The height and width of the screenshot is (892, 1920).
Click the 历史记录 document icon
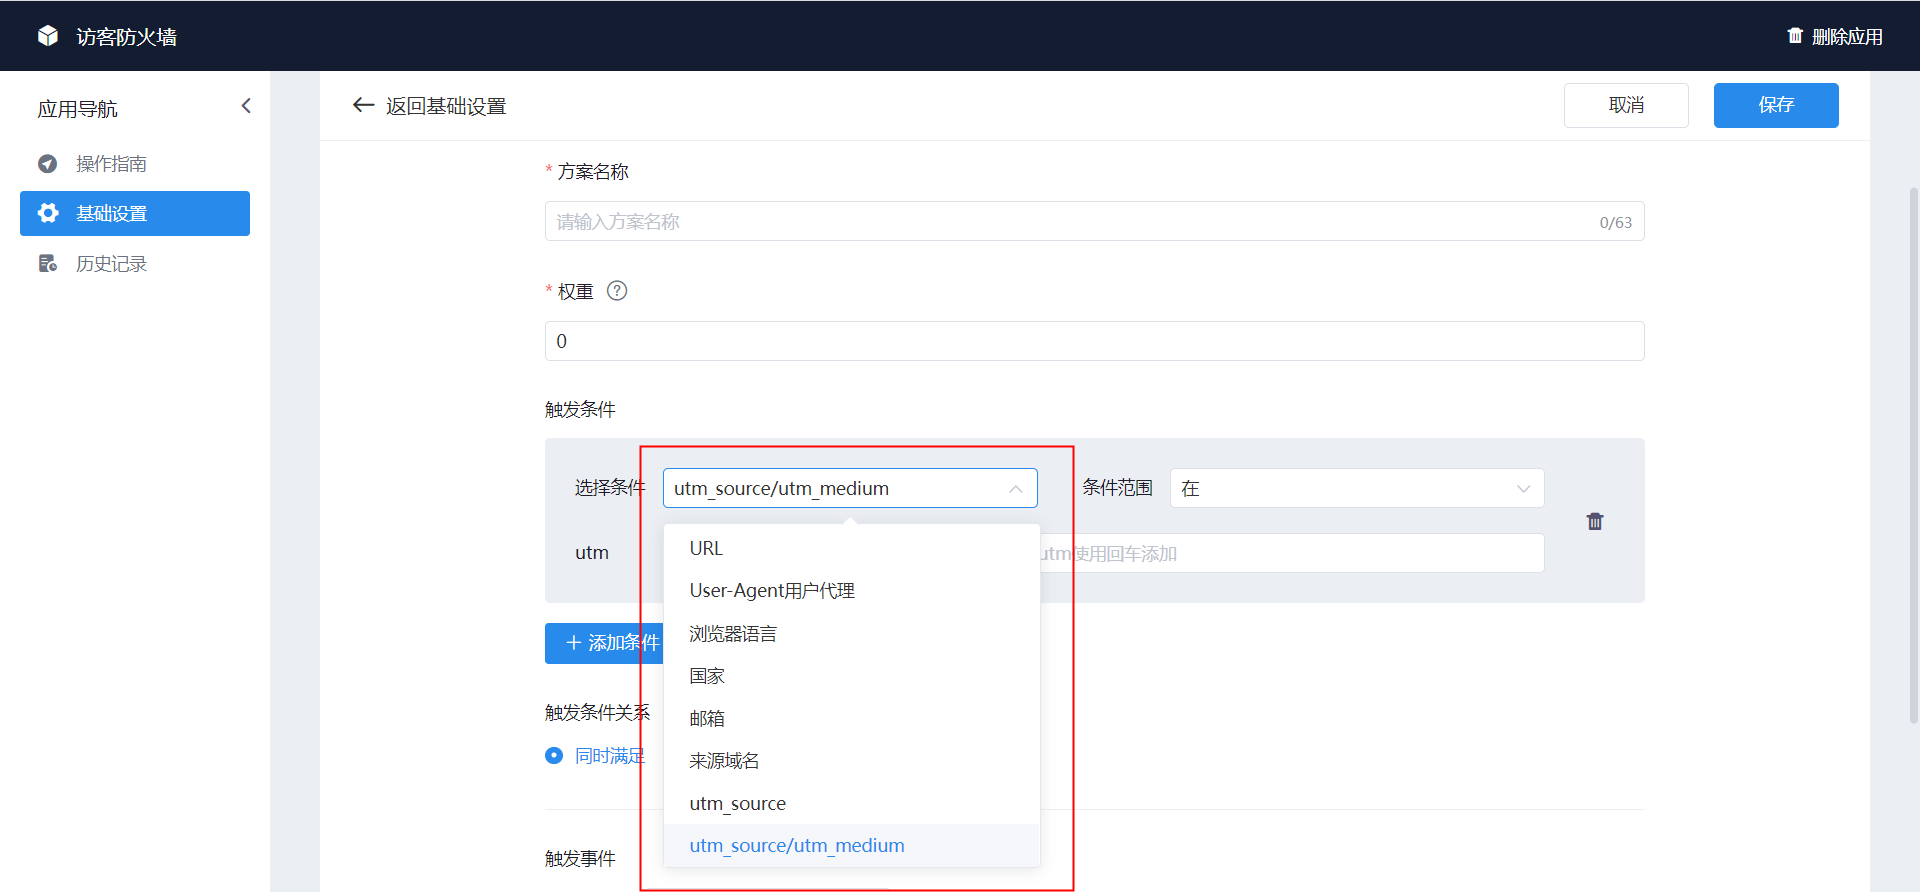(47, 264)
